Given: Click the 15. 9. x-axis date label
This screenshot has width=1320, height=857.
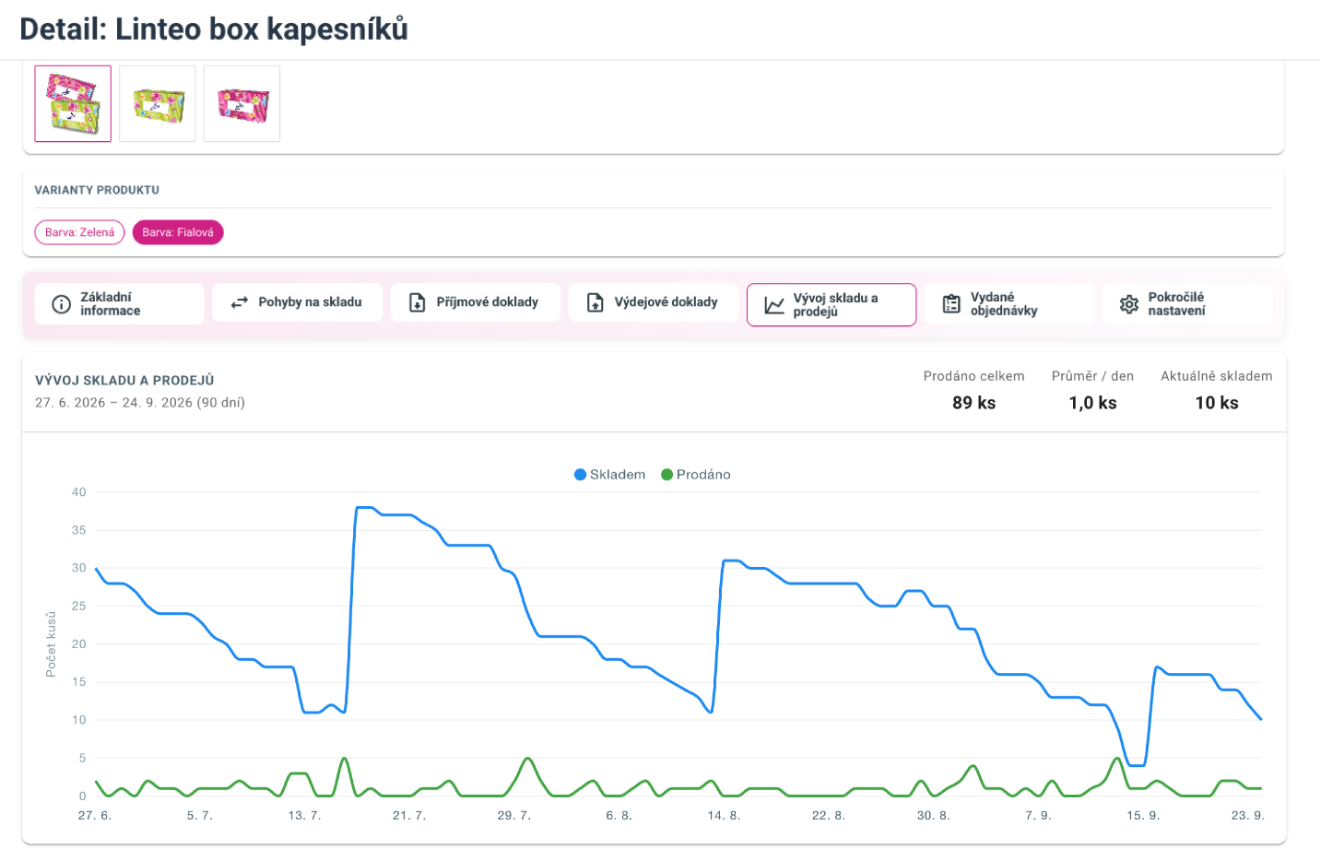Looking at the screenshot, I should (x=1143, y=816).
